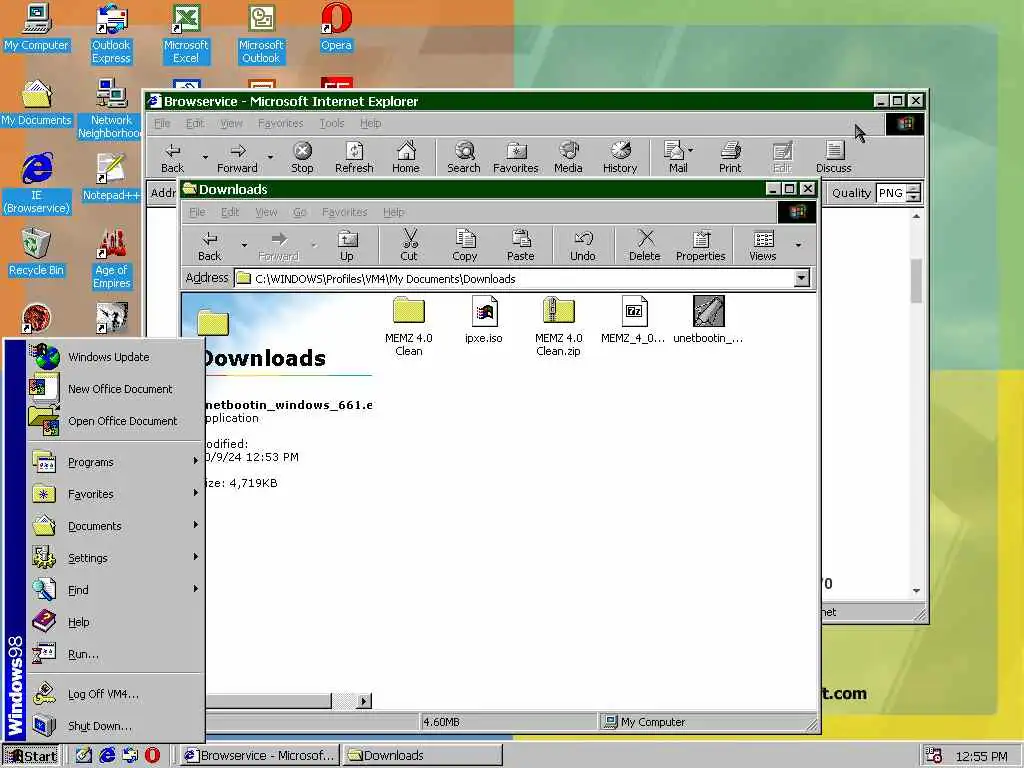Viewport: 1024px width, 768px height.
Task: Click Copy in Downloads toolbar
Action: 464,246
